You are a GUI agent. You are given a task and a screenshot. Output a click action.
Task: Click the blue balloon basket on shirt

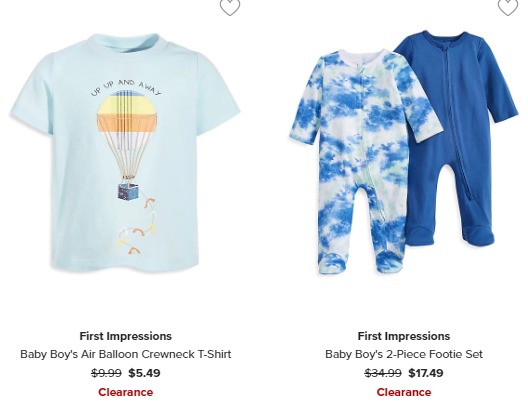point(128,192)
